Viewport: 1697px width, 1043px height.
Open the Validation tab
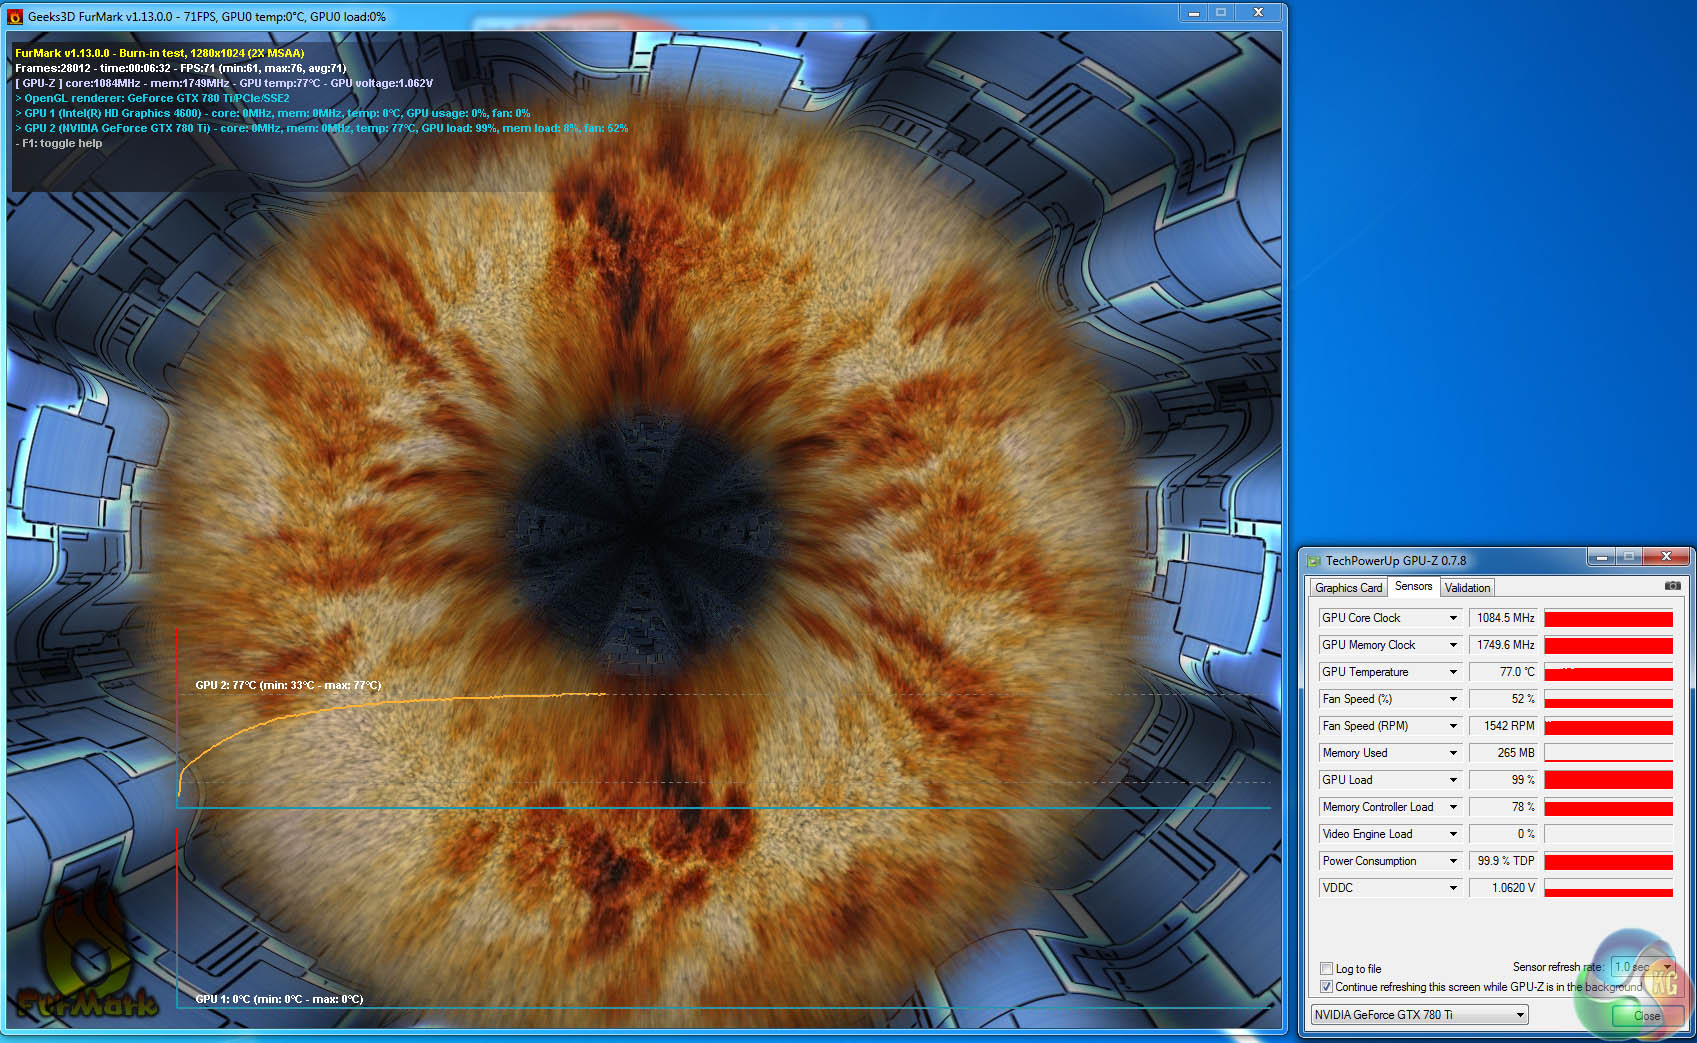pos(1467,588)
